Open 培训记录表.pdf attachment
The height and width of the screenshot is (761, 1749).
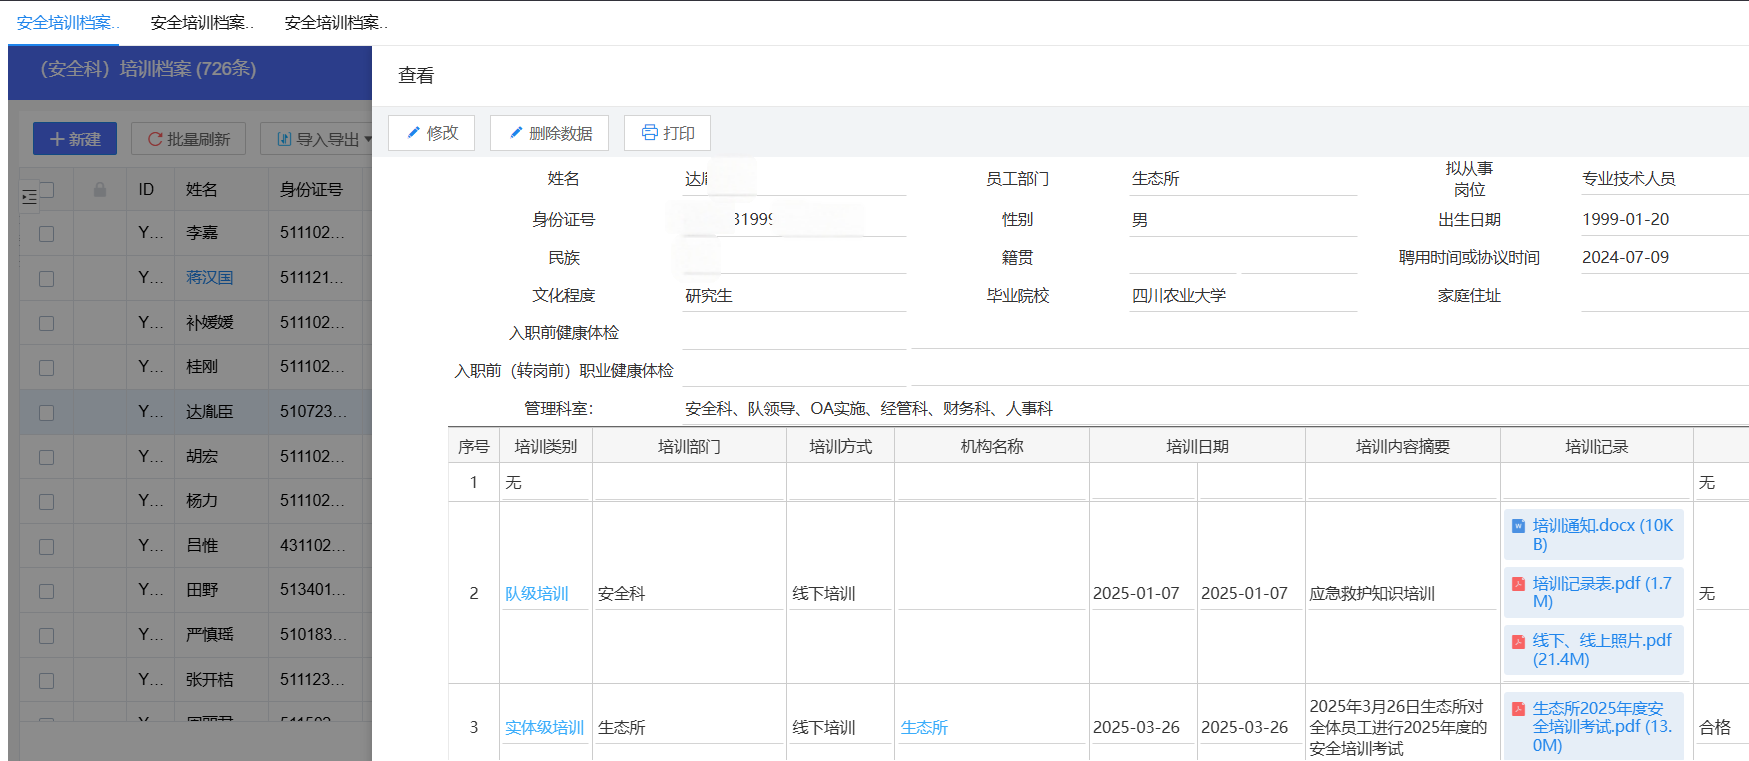pyautogui.click(x=1593, y=592)
